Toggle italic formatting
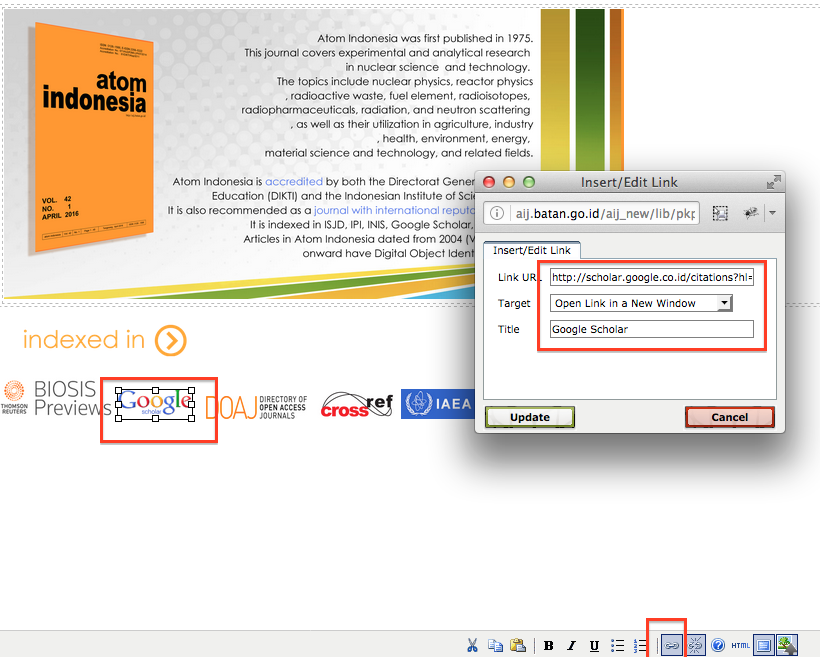Viewport: 820px width, 657px height. [571, 645]
